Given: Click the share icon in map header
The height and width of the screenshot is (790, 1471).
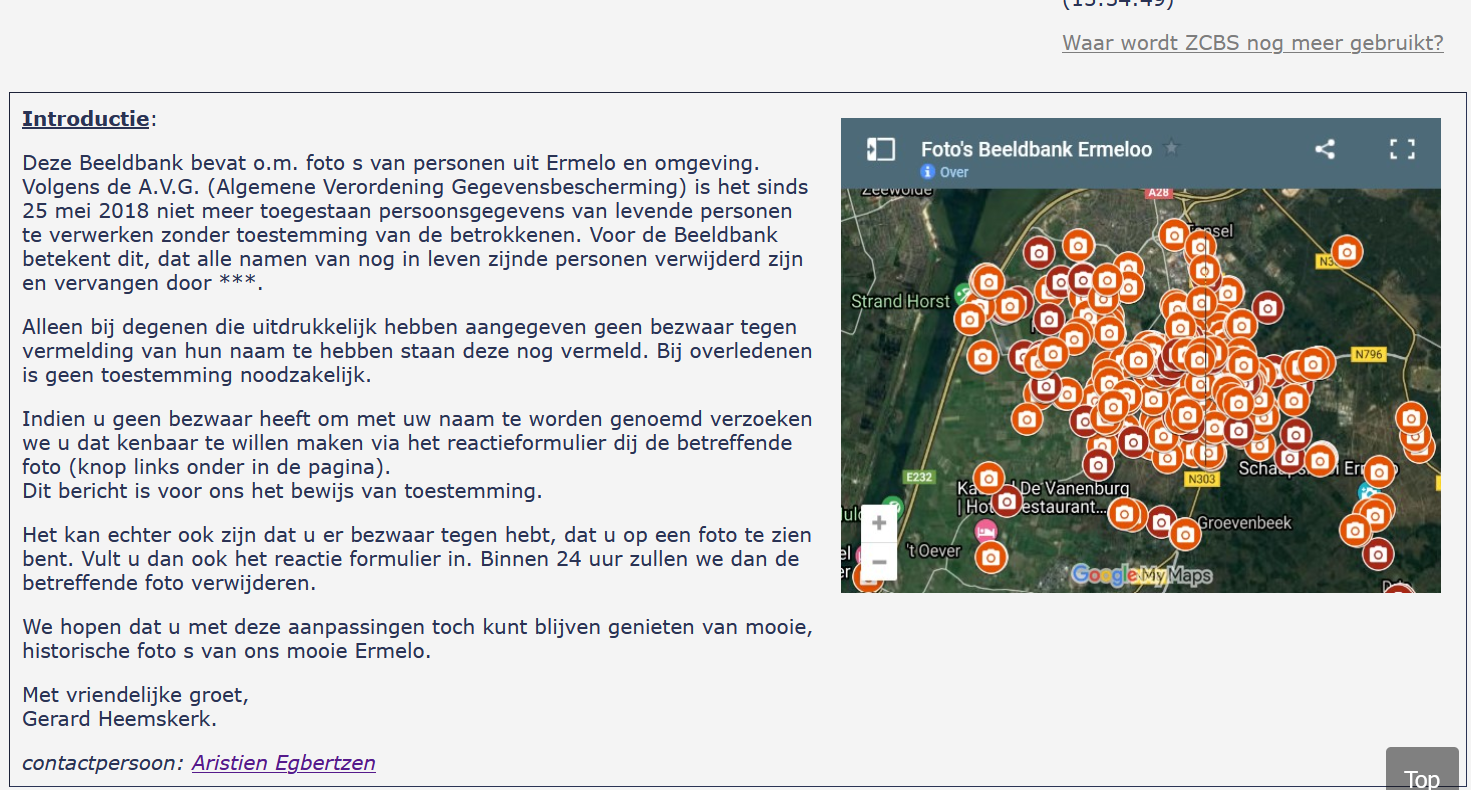Looking at the screenshot, I should [1325, 150].
